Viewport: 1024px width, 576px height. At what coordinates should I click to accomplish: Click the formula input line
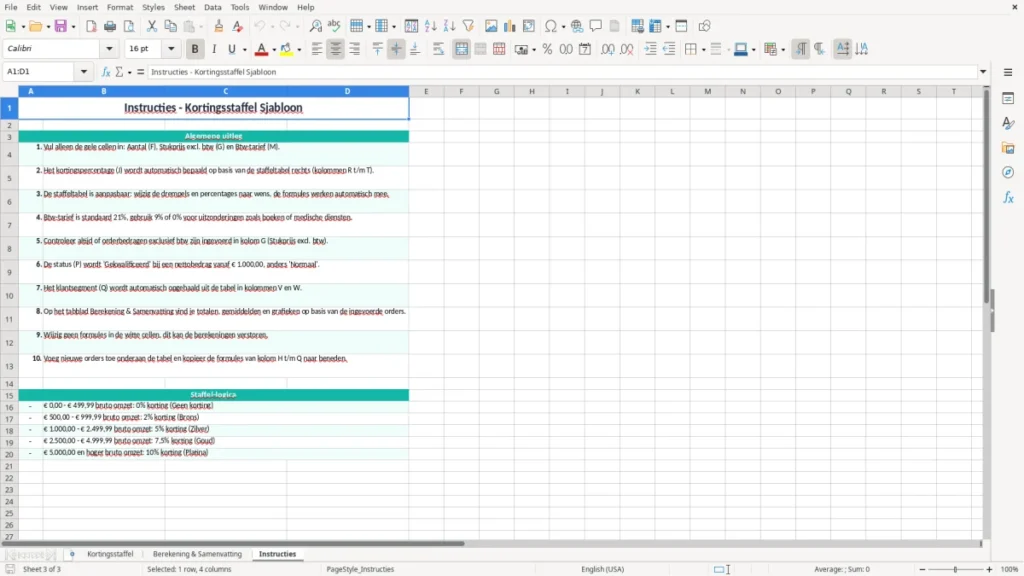[562, 72]
